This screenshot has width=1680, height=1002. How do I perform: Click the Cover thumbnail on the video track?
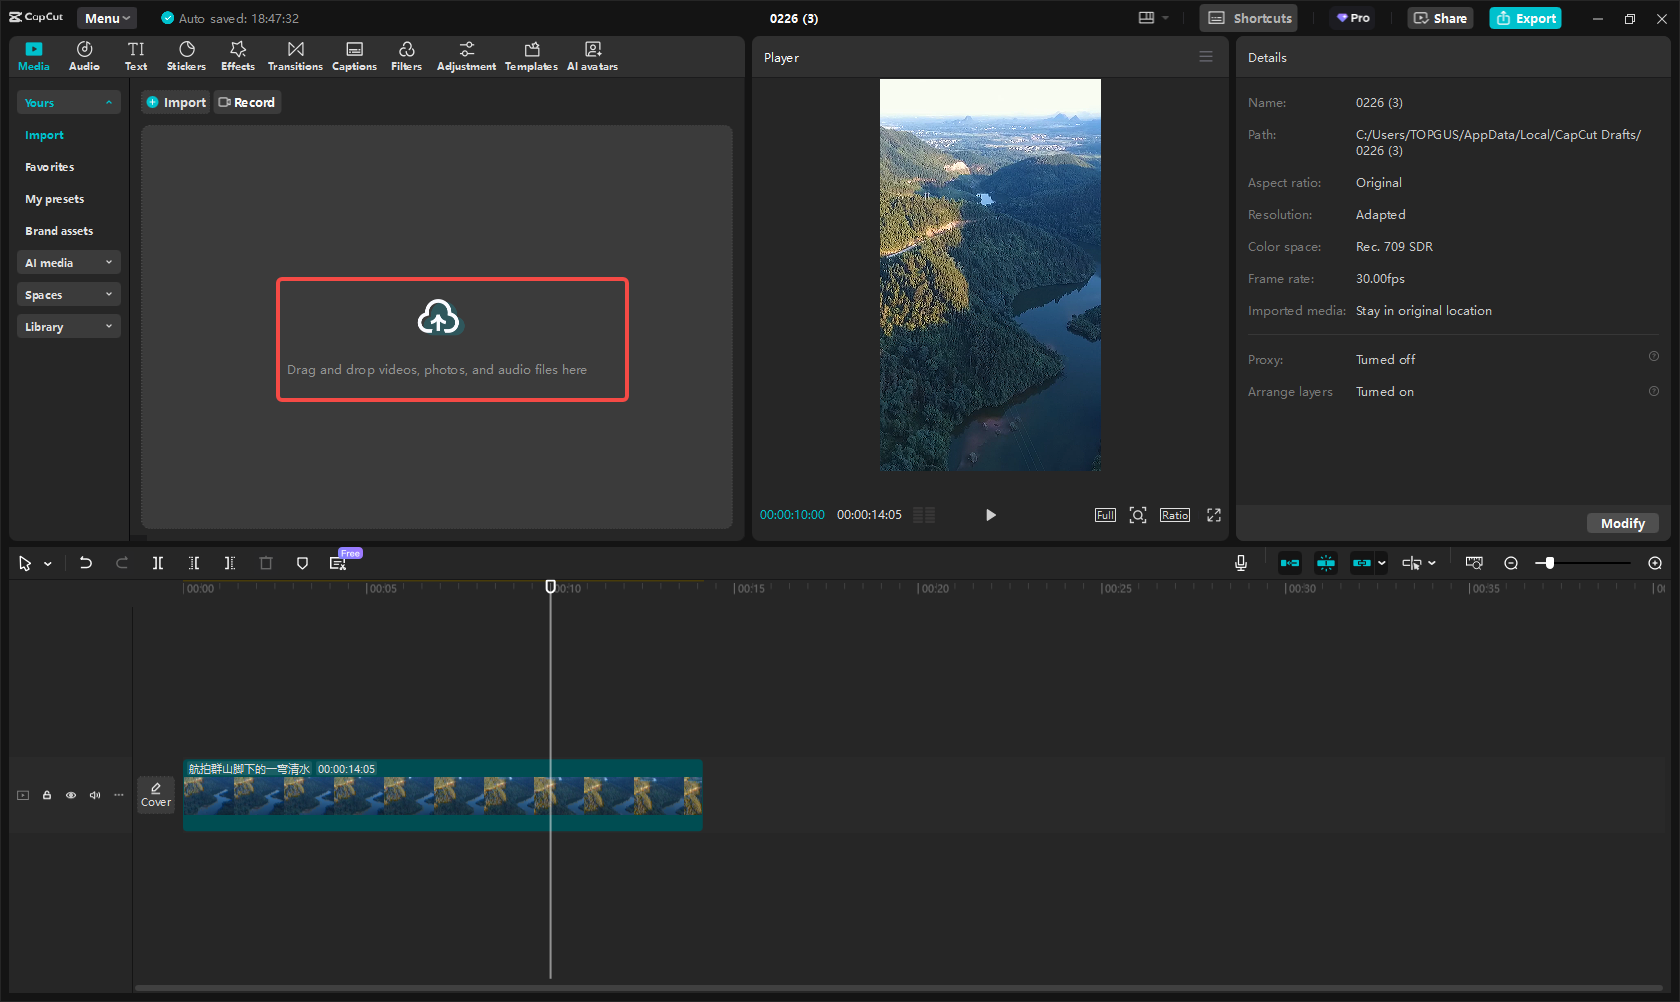156,795
